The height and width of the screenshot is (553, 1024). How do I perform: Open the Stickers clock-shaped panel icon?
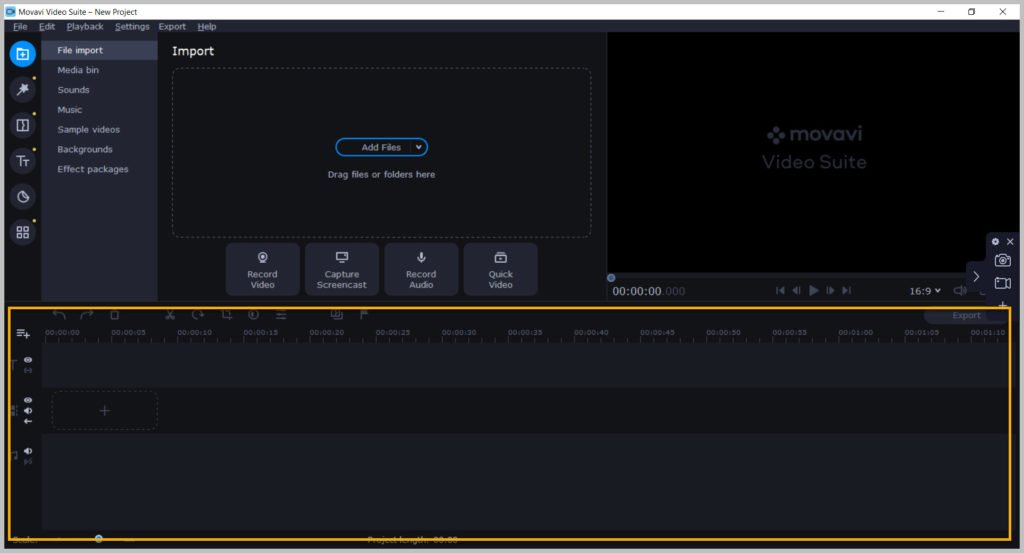tap(22, 197)
